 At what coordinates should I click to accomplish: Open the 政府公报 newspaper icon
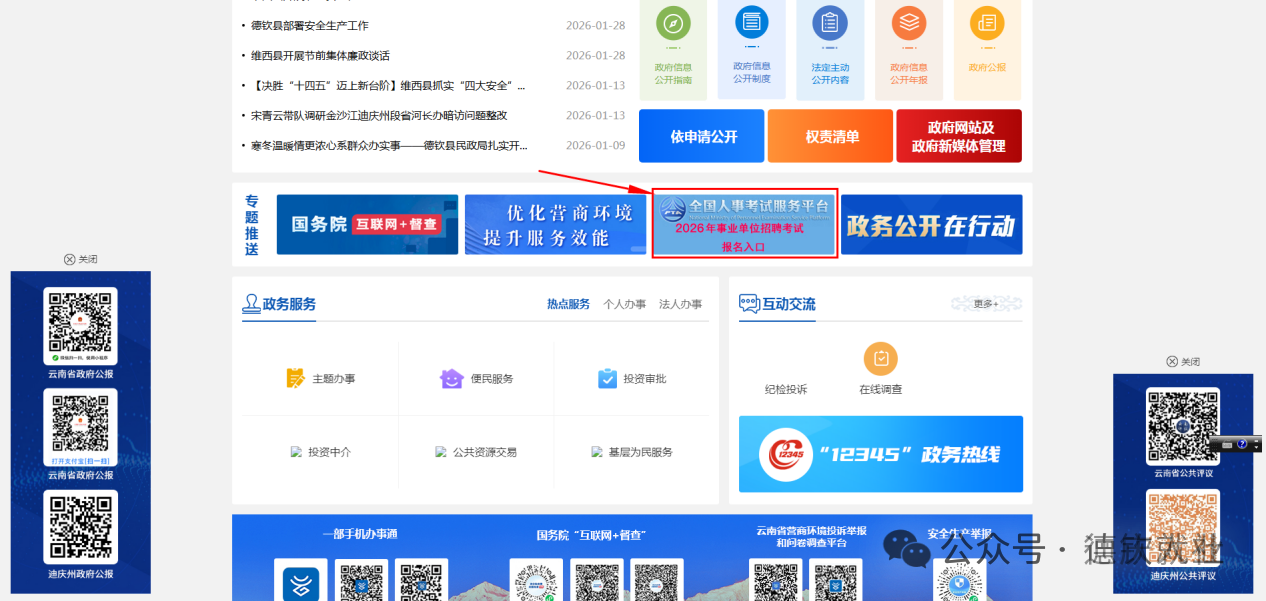pyautogui.click(x=987, y=22)
